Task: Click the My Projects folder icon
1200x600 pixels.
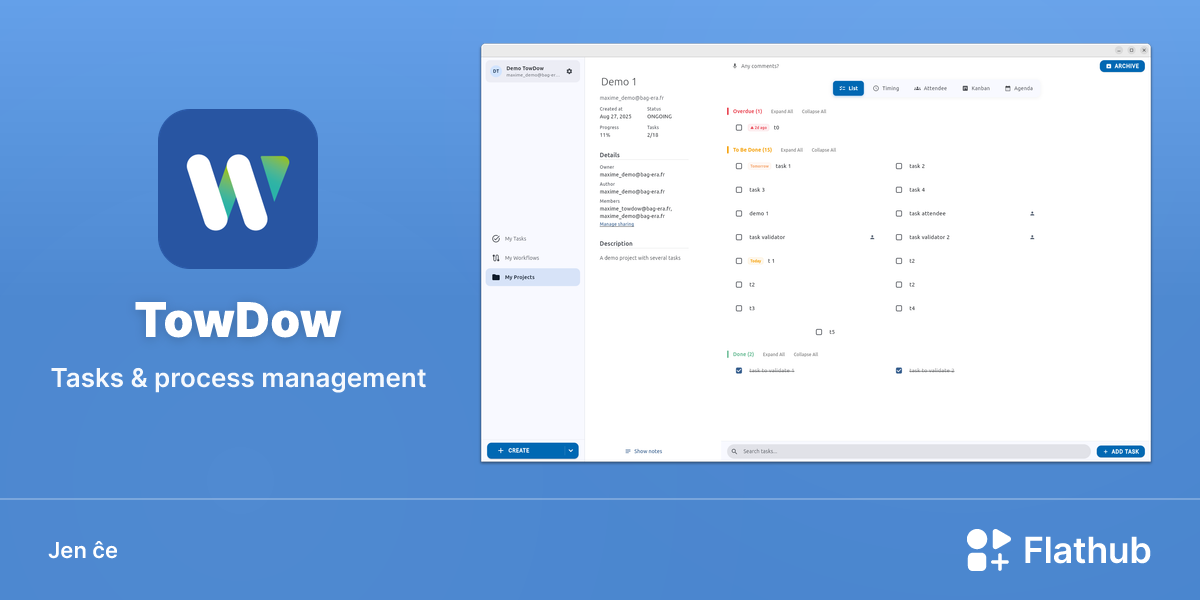Action: coord(496,277)
